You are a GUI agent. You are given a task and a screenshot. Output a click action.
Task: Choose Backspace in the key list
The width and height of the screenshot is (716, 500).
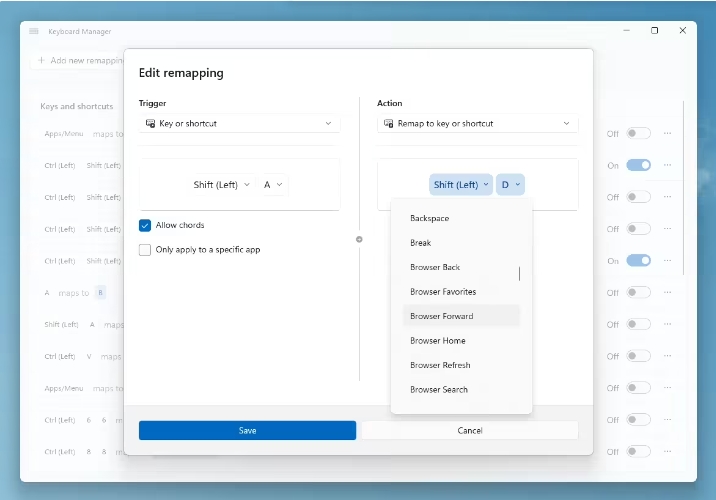pos(430,218)
